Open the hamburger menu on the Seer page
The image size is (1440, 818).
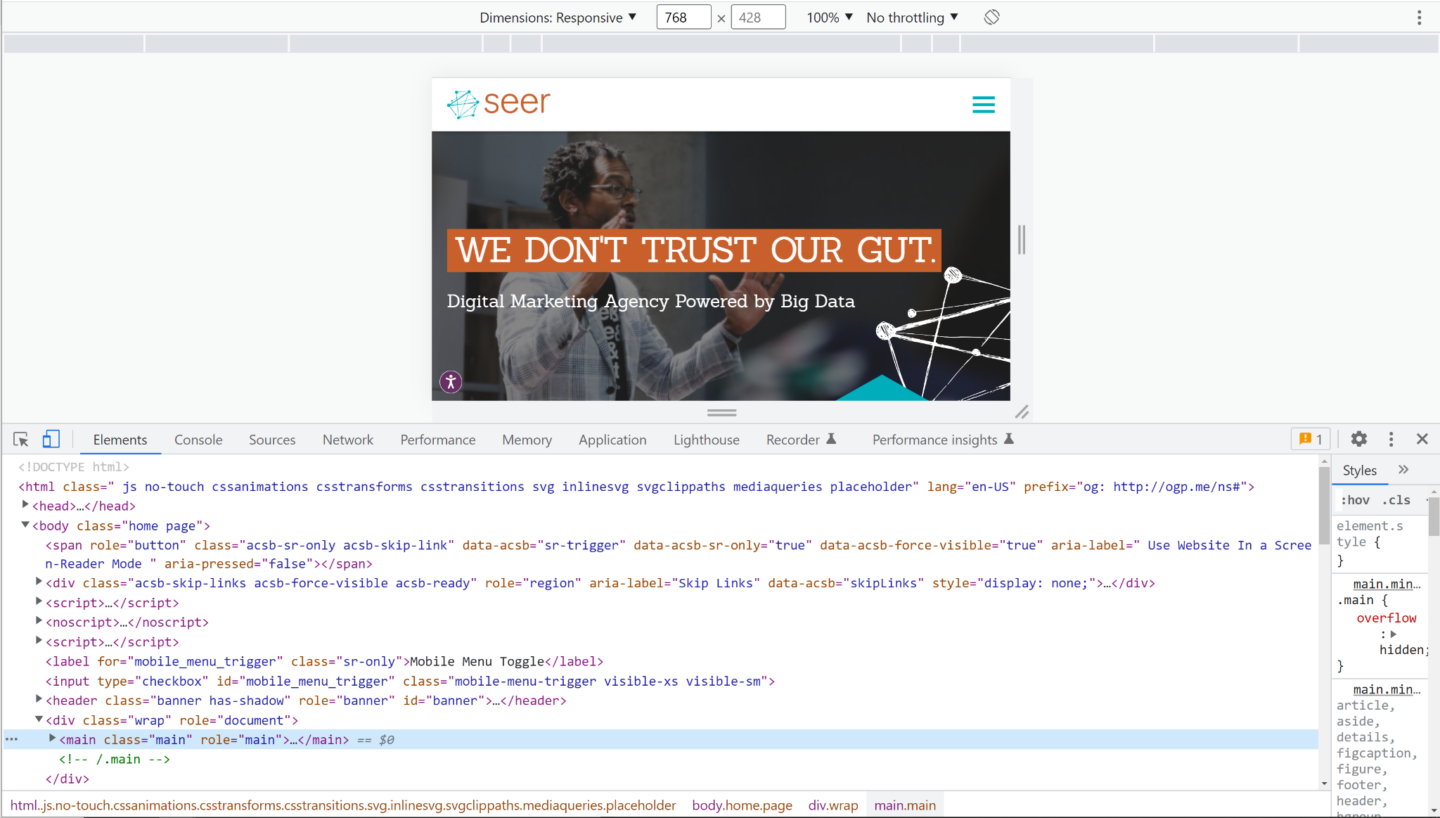coord(983,105)
